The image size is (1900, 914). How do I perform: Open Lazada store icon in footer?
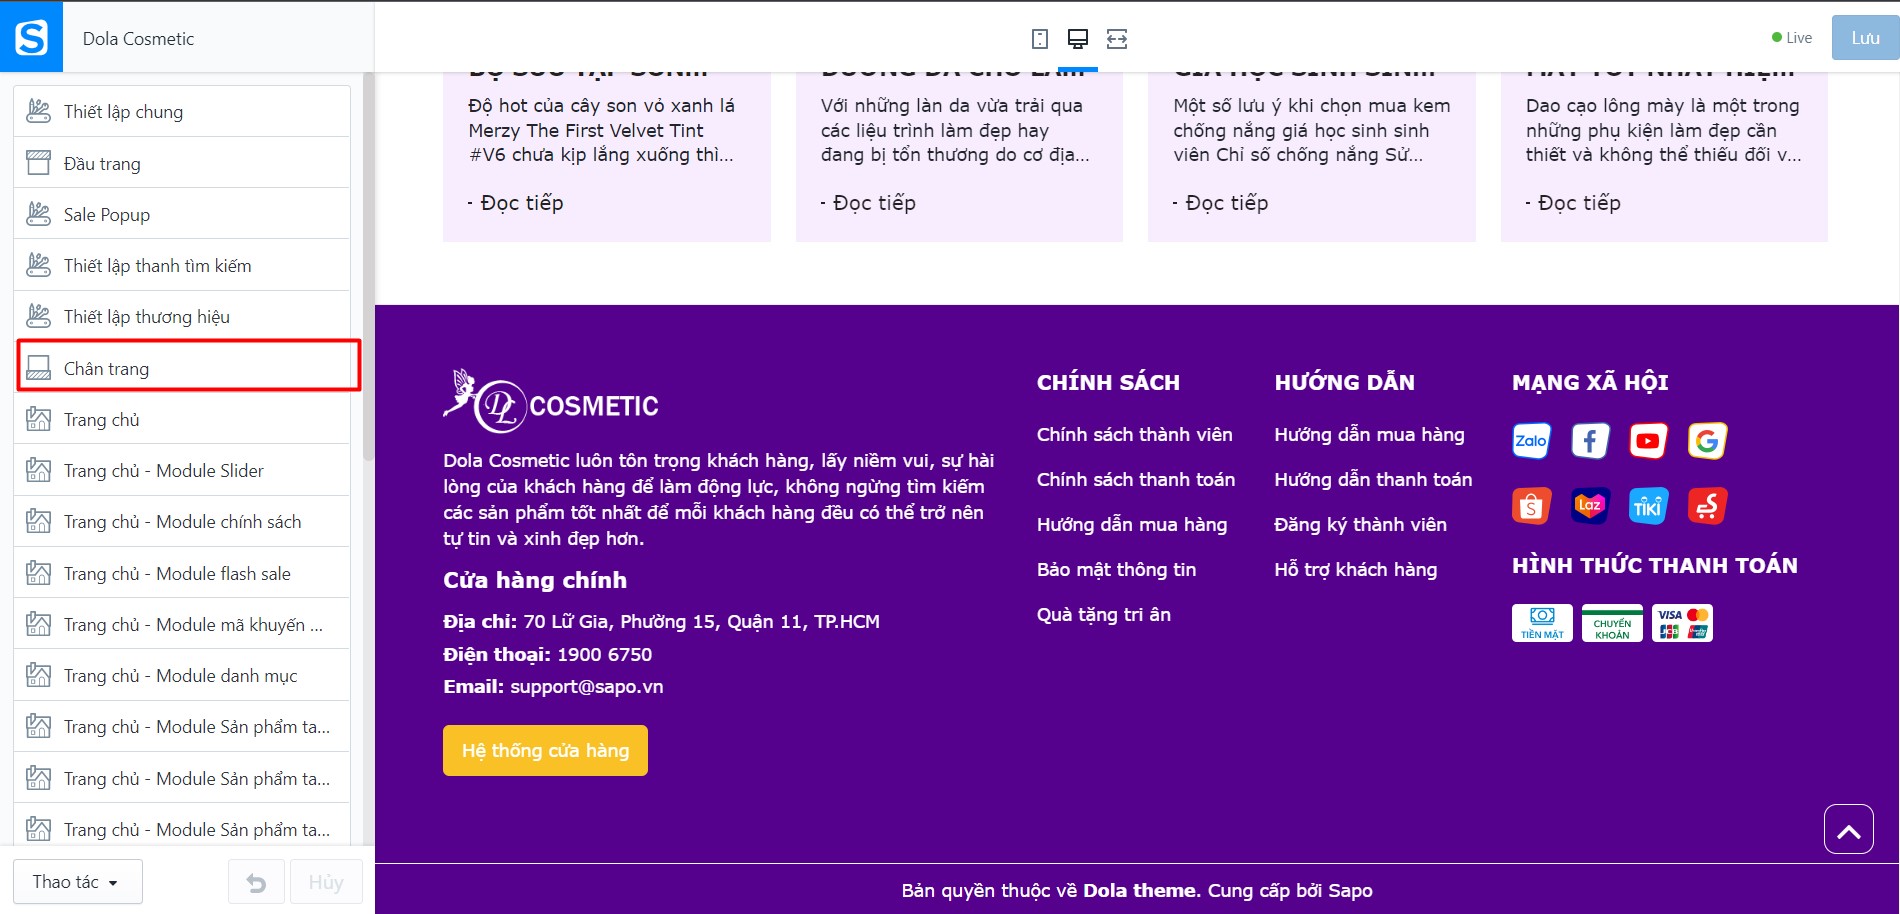point(1590,506)
